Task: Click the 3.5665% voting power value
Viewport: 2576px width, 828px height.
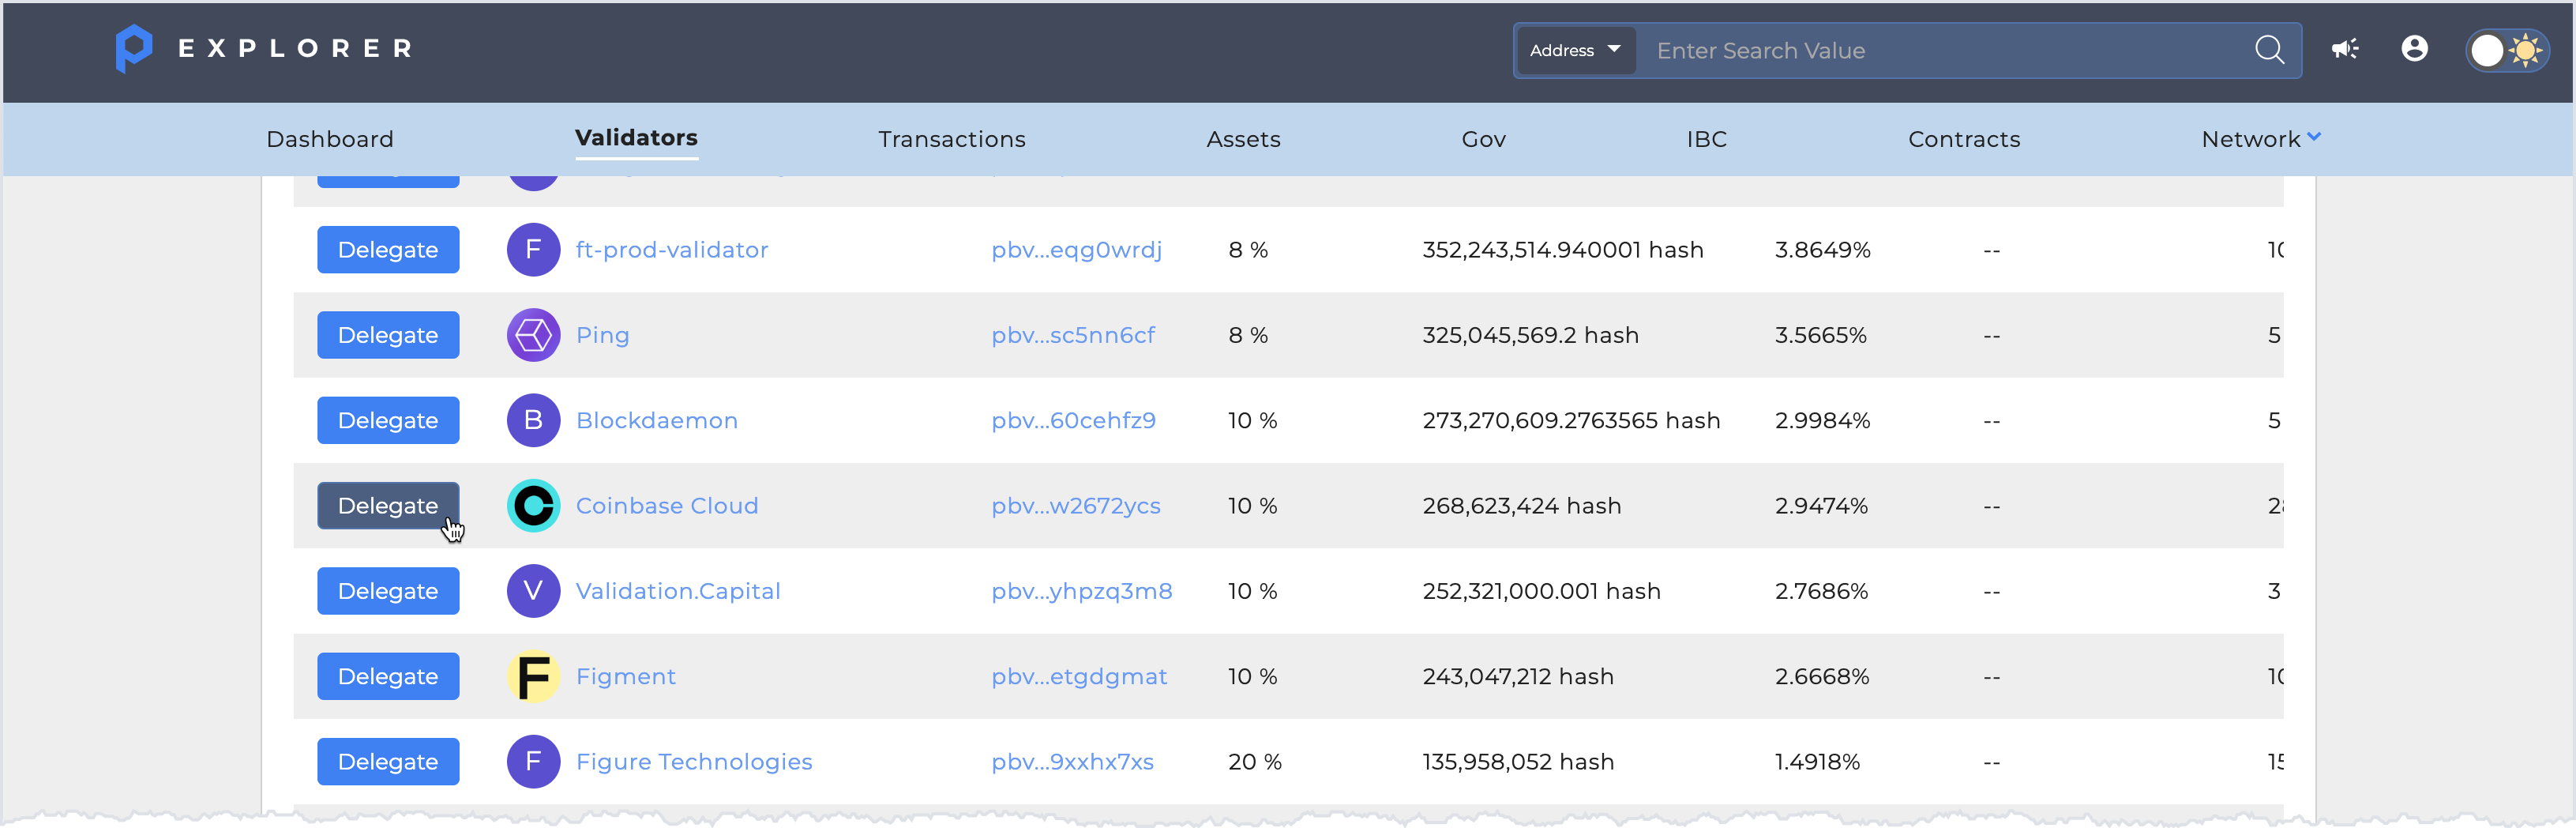Action: tap(1820, 335)
